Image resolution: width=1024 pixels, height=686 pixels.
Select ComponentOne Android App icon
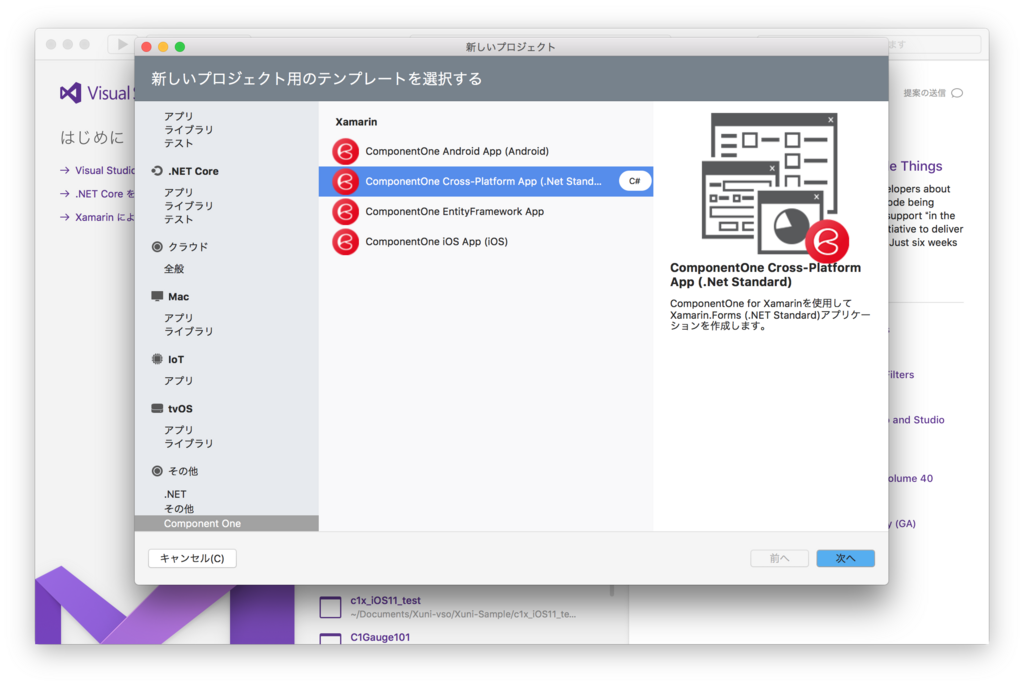click(x=345, y=152)
